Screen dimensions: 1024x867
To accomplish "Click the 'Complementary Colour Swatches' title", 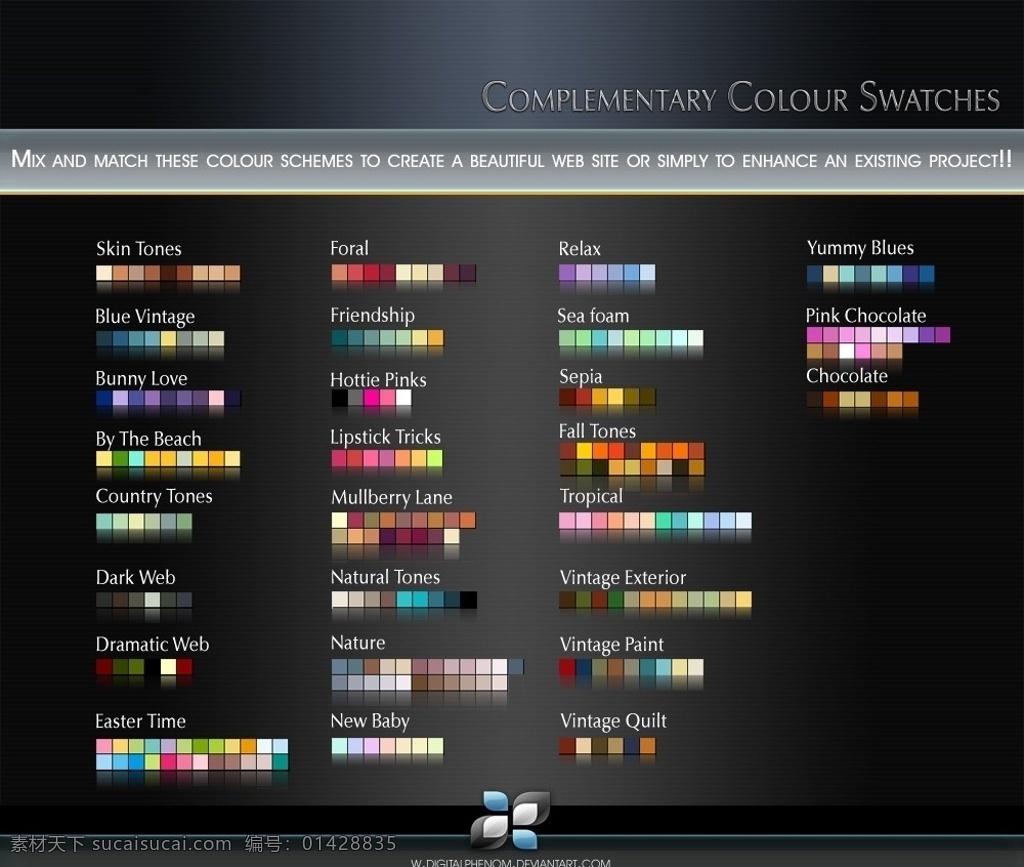I will click(x=741, y=97).
